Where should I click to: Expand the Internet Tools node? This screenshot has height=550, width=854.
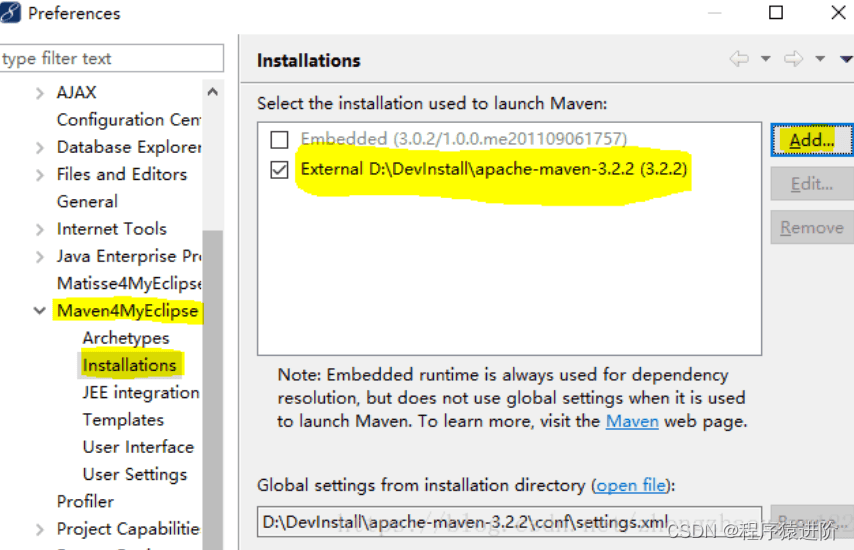[x=39, y=229]
